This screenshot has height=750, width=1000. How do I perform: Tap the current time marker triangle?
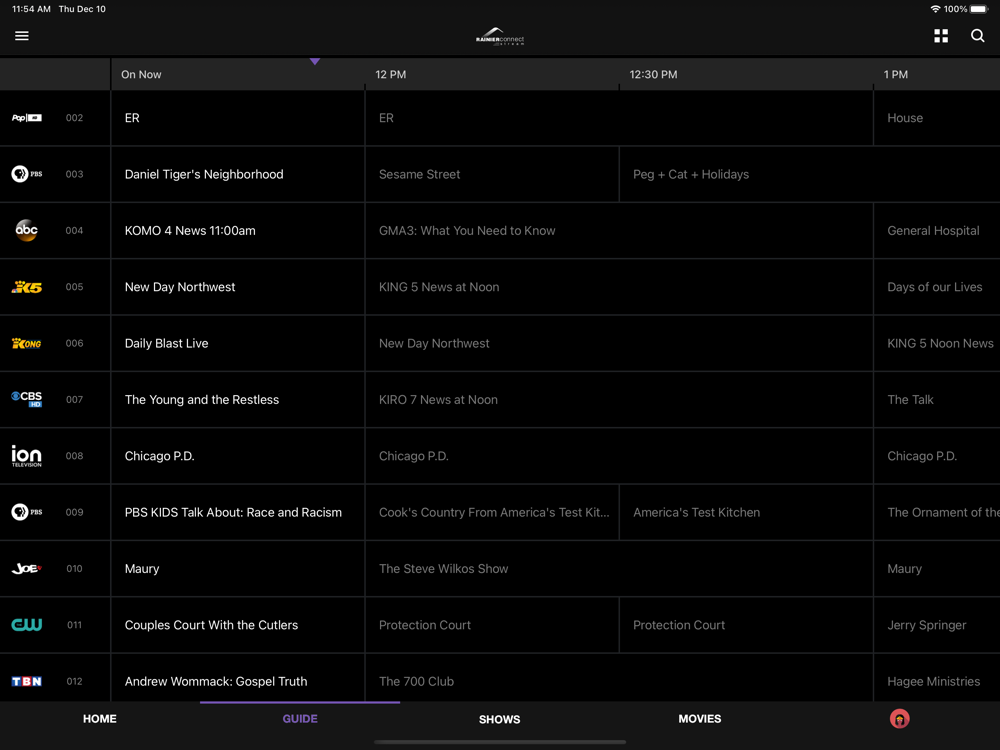pyautogui.click(x=314, y=61)
